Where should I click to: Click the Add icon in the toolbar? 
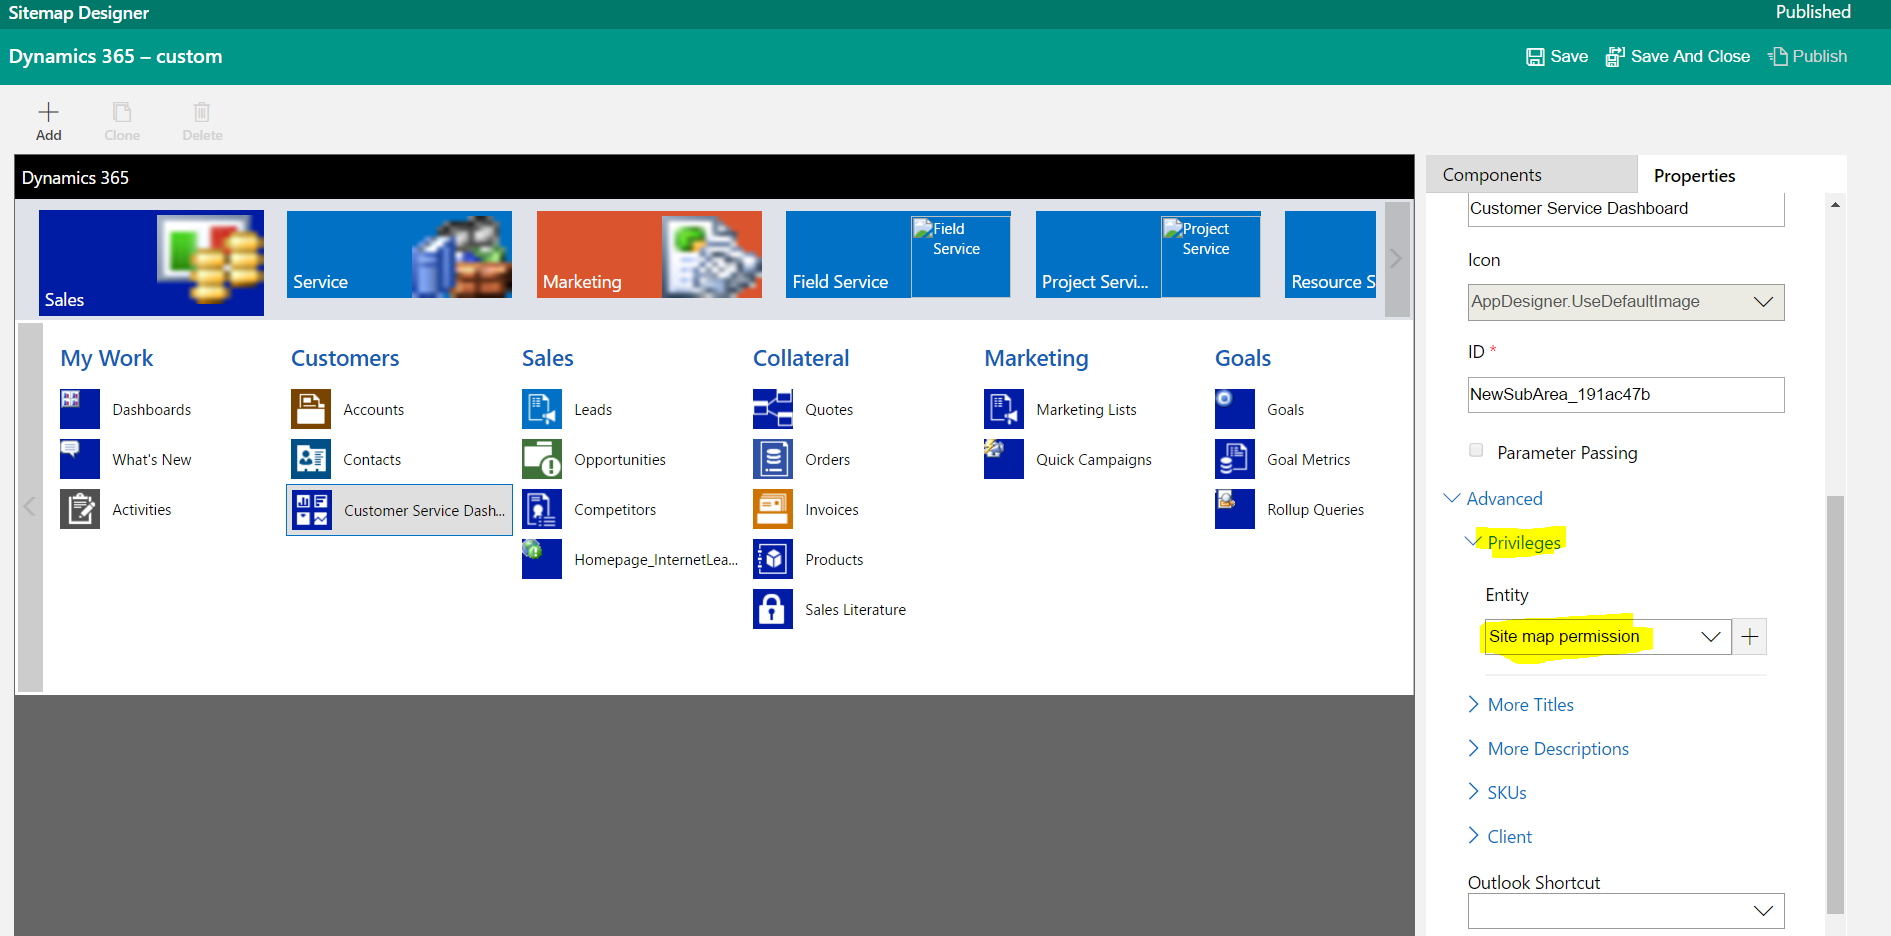point(48,119)
